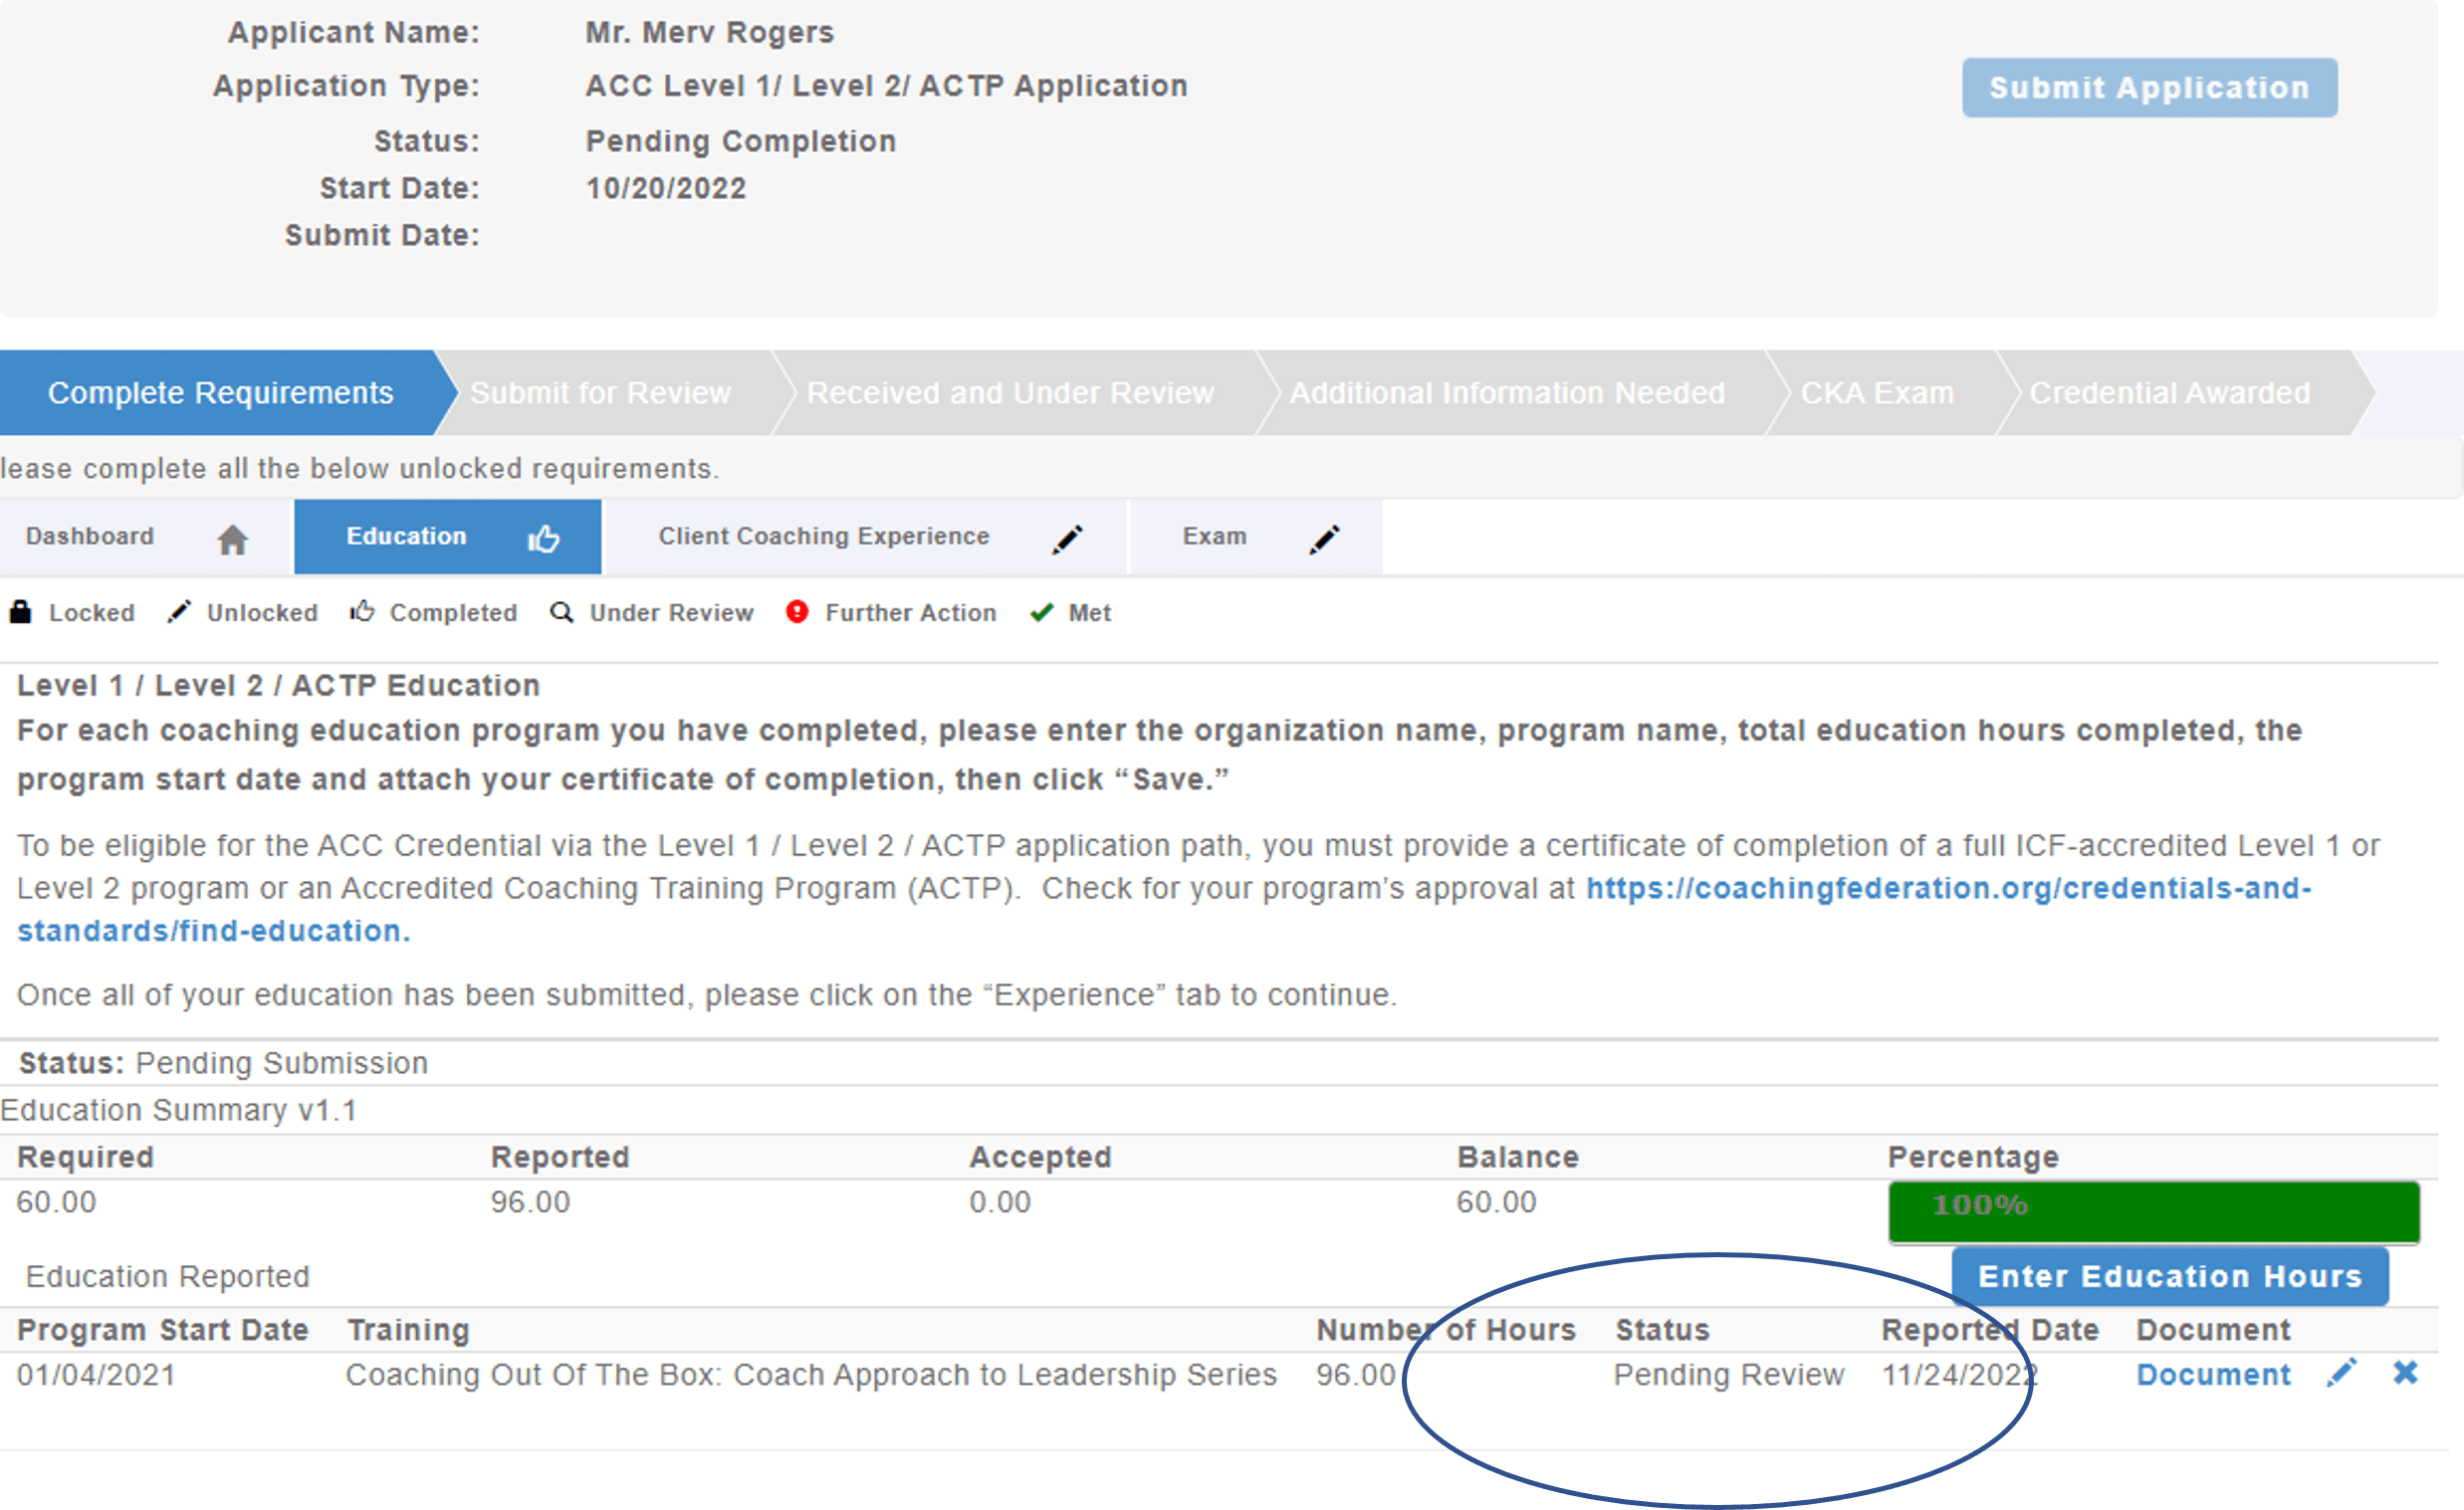Click the home icon on Dashboard tab

pos(232,539)
